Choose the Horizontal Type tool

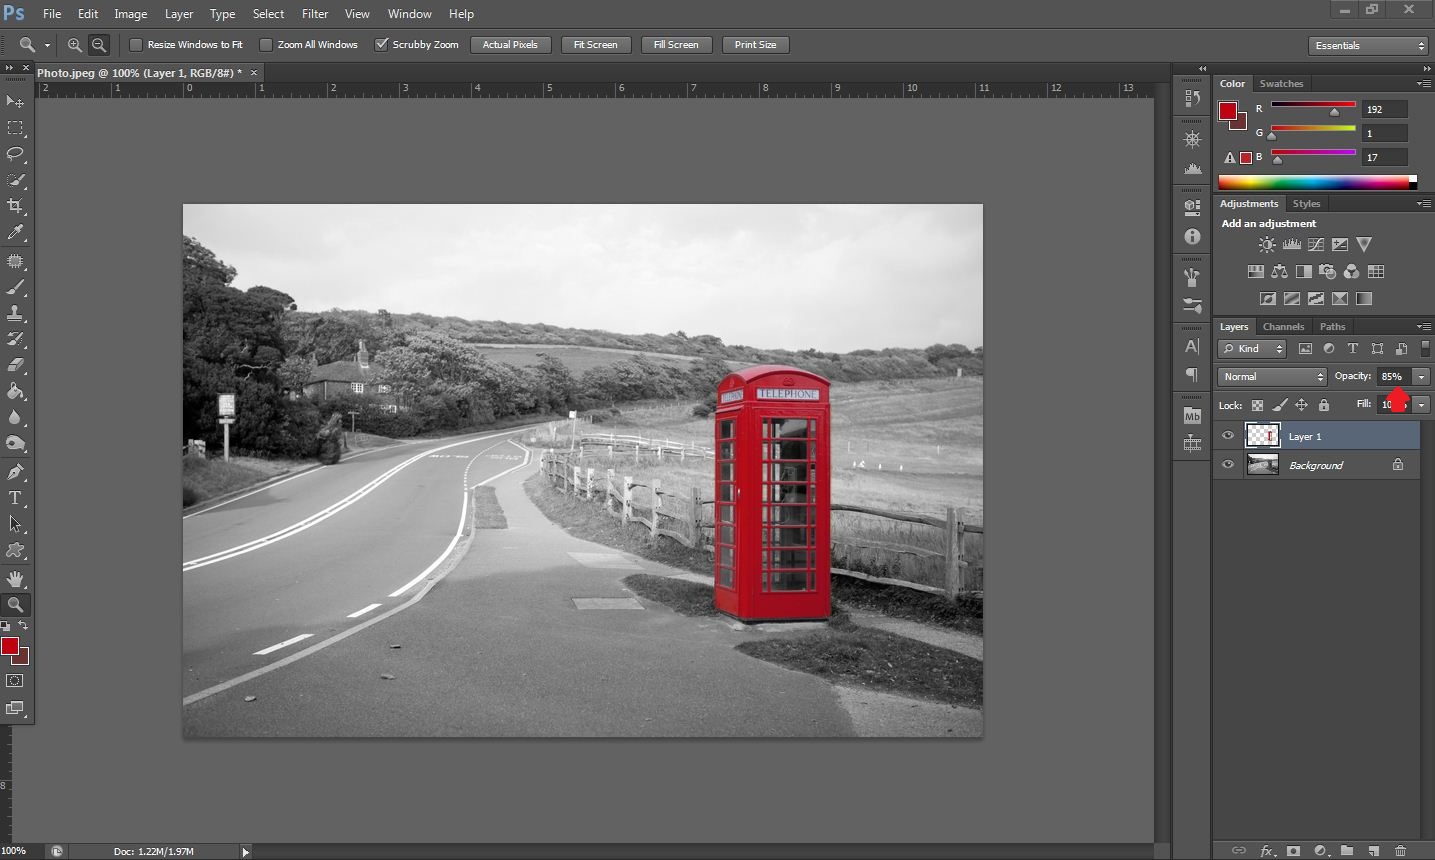coord(14,497)
